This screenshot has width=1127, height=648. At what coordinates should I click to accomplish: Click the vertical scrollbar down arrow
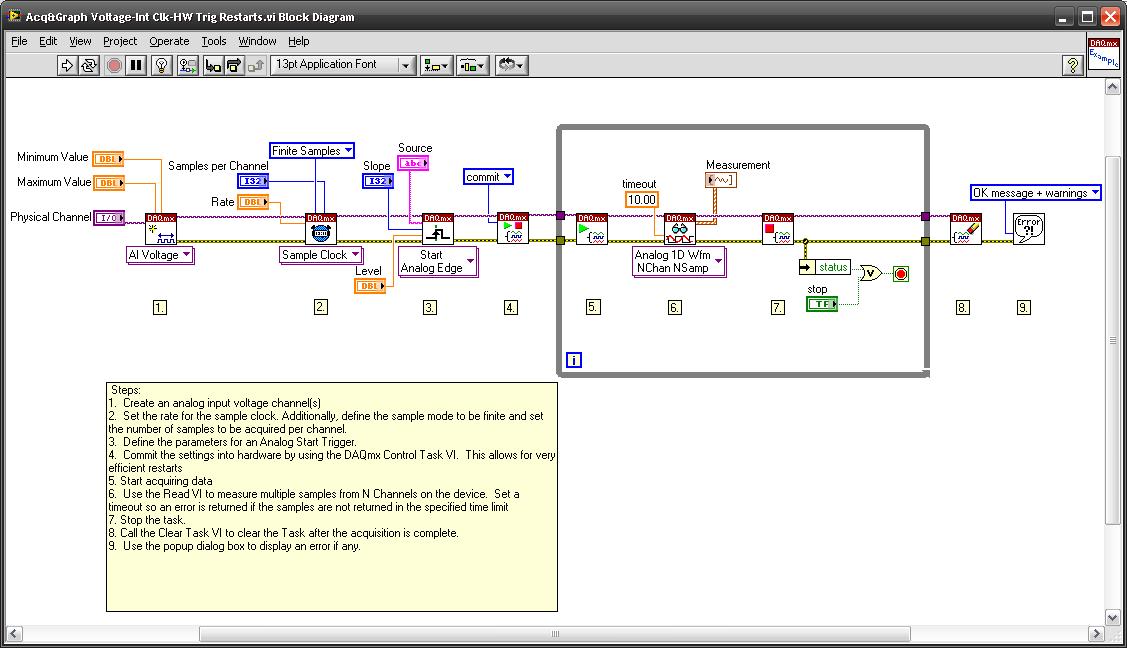[x=1112, y=617]
